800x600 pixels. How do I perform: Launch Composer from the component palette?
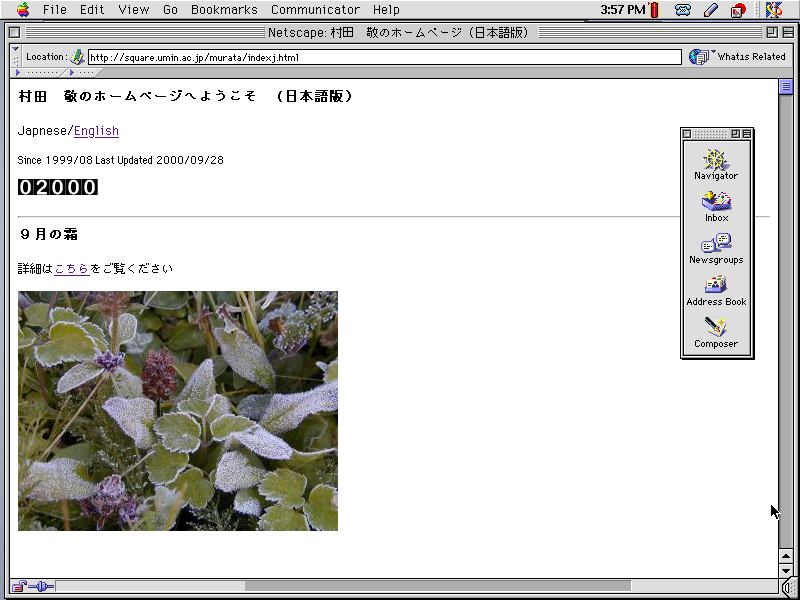(x=716, y=332)
